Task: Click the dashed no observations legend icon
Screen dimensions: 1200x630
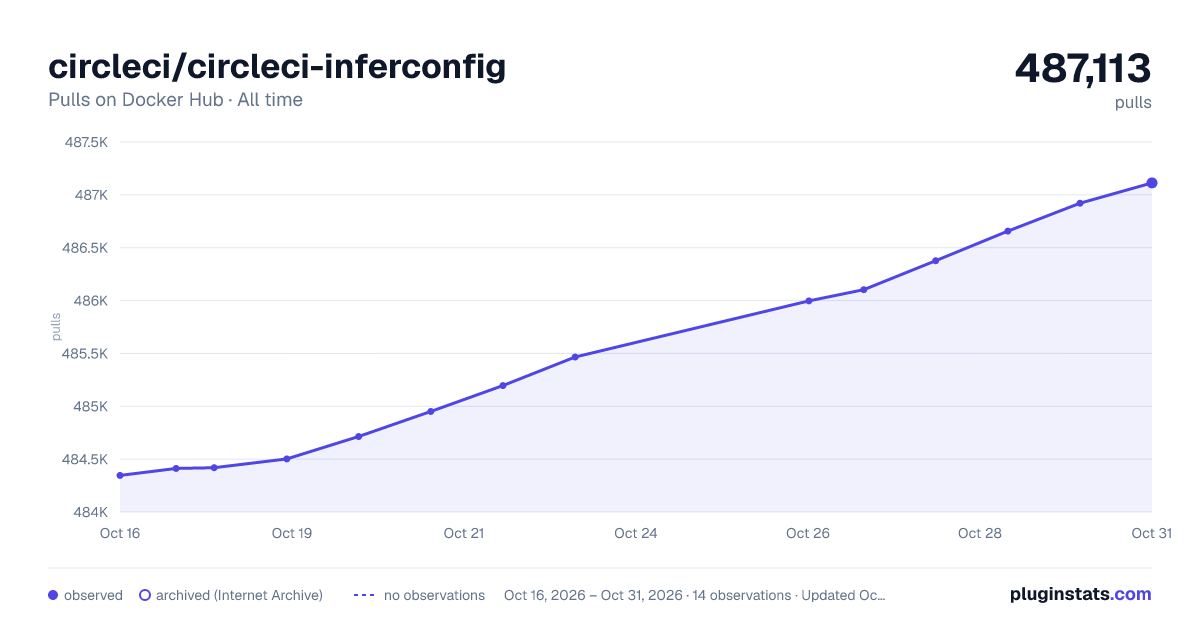Action: [x=364, y=595]
